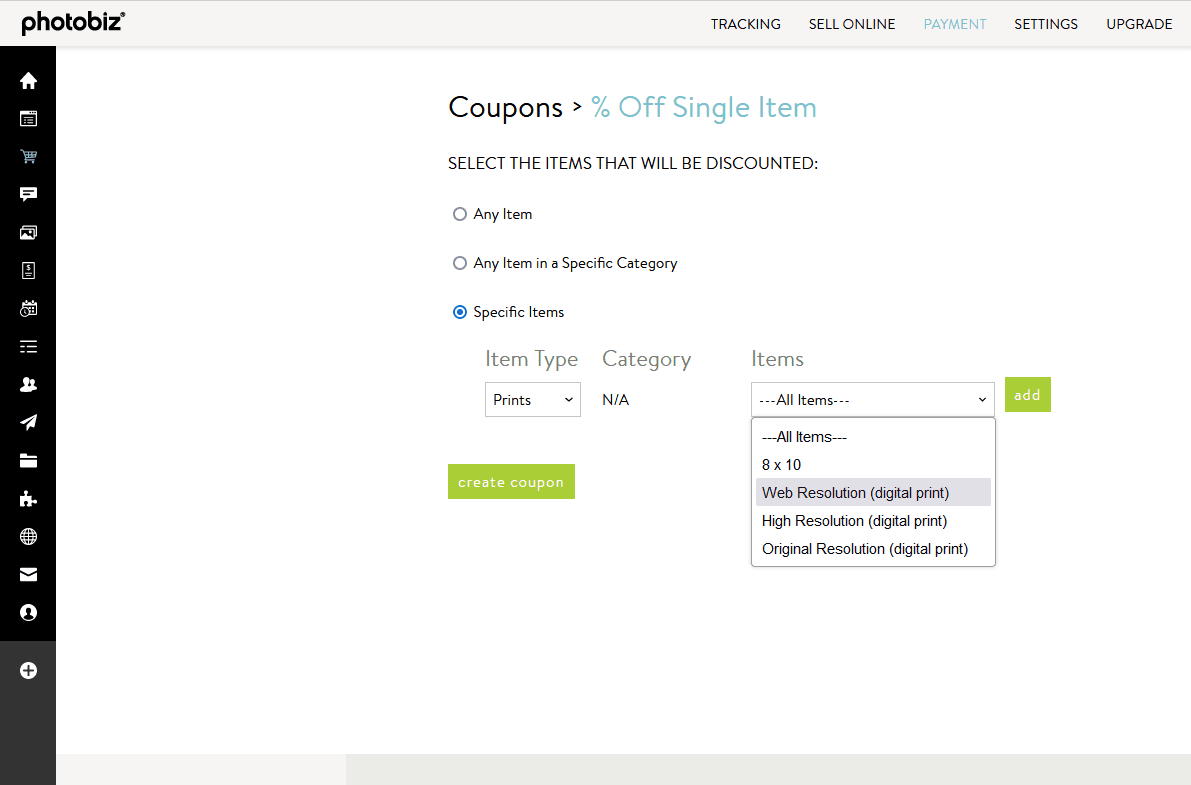
Task: Open the SETTINGS menu item
Action: [x=1045, y=23]
